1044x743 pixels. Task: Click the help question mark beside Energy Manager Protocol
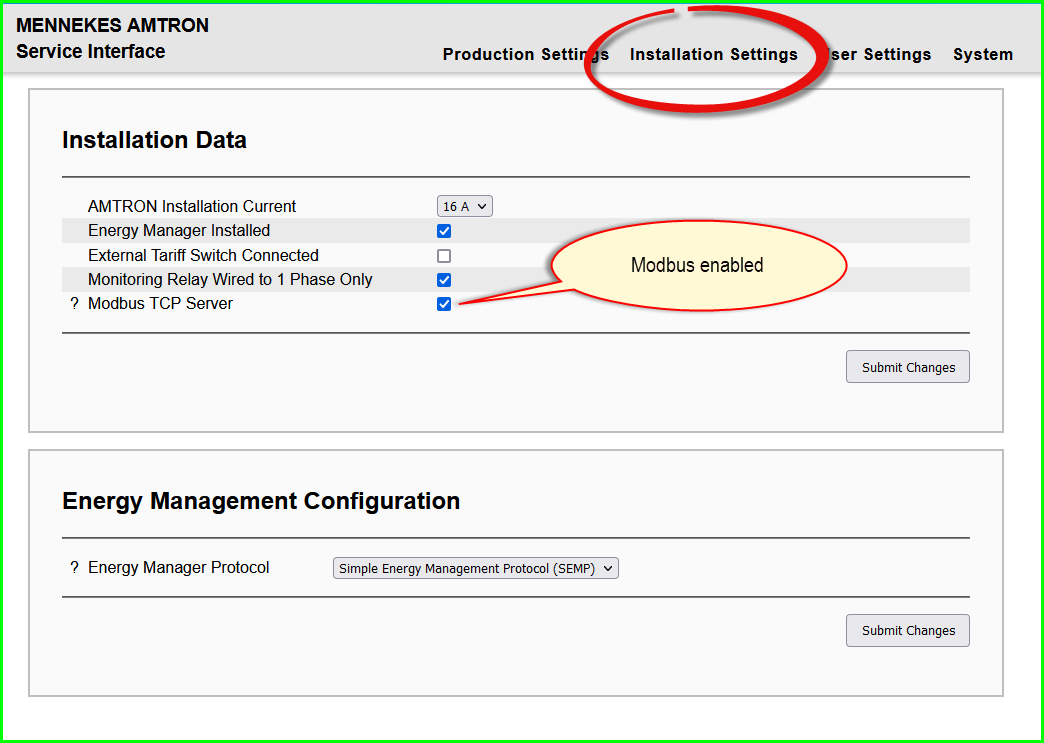[74, 568]
